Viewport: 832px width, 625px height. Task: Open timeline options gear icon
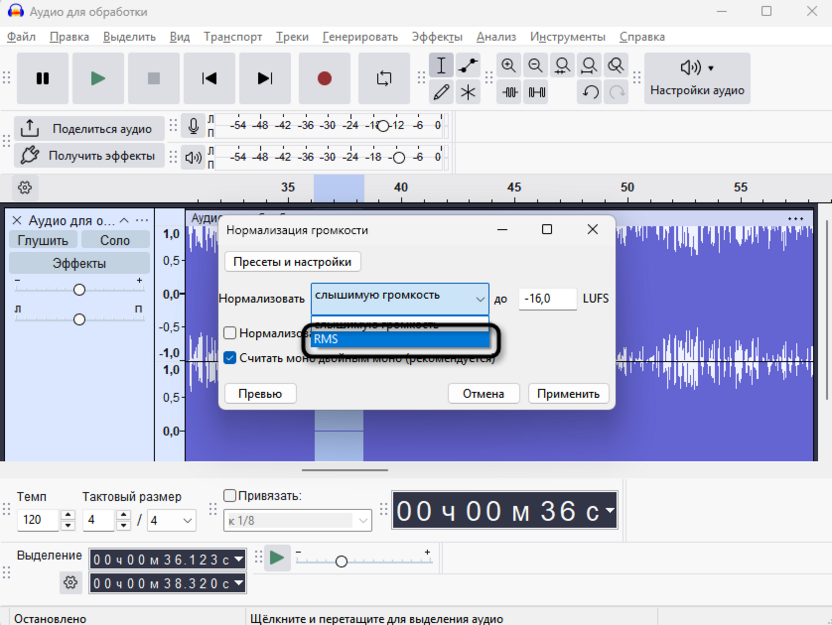(25, 187)
